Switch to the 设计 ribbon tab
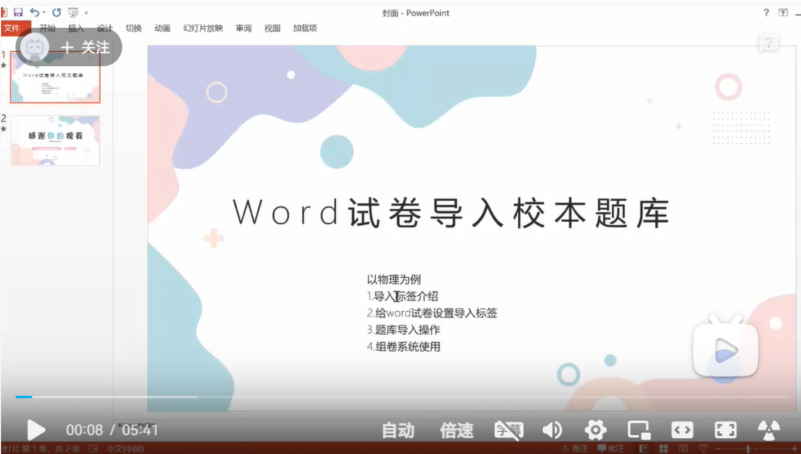The height and width of the screenshot is (454, 801). pyautogui.click(x=105, y=28)
